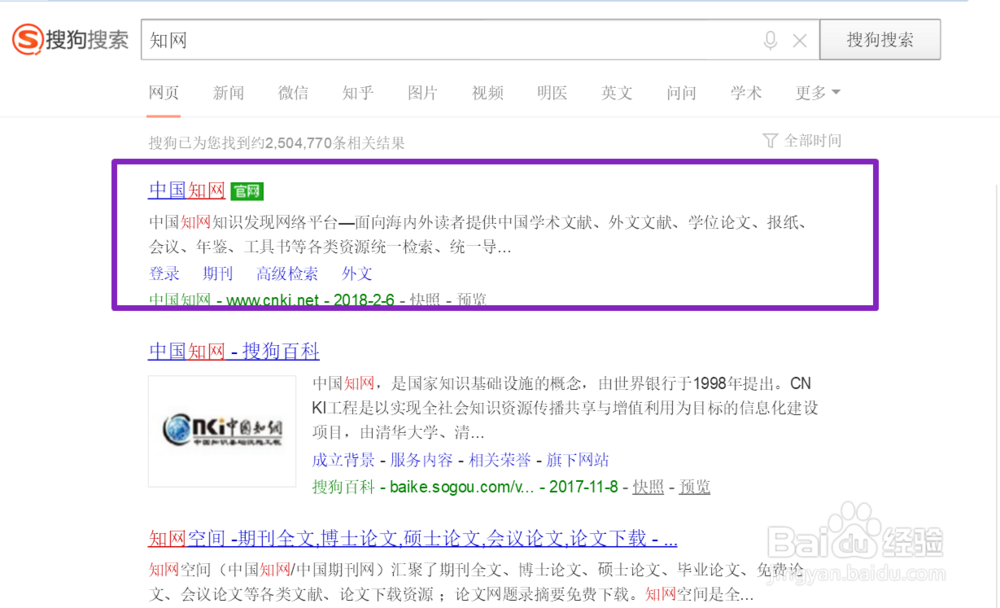The width and height of the screenshot is (1000, 608).
Task: Open the 知乎 search tab
Action: click(358, 93)
